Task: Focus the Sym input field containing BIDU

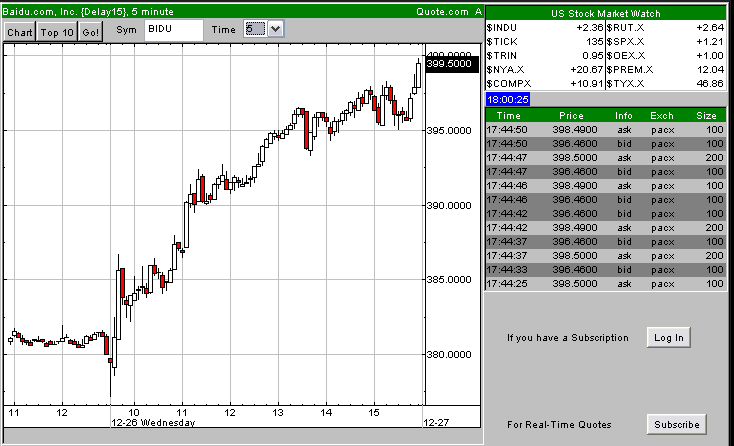Action: (x=174, y=30)
